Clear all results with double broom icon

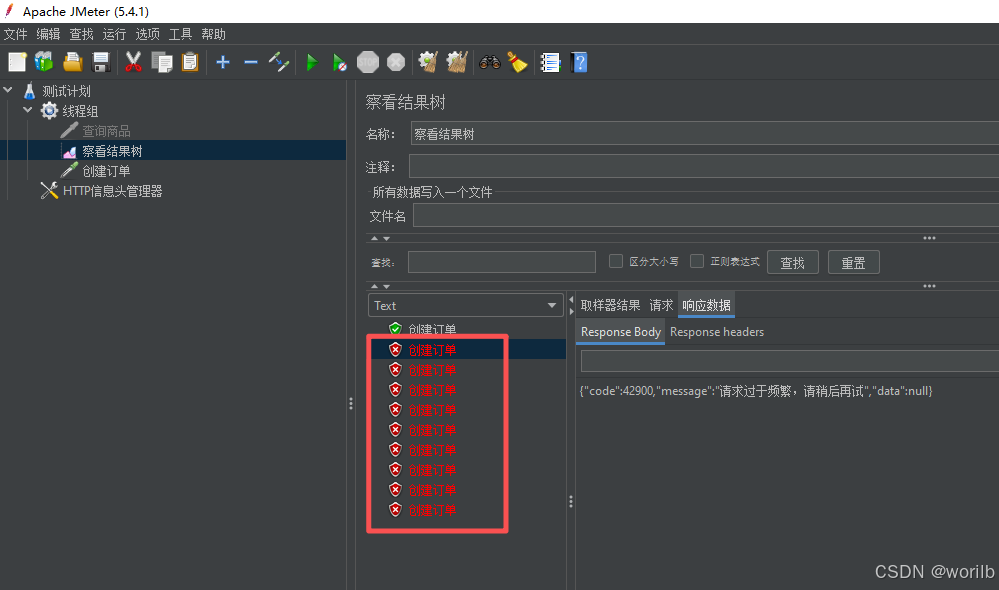click(457, 62)
